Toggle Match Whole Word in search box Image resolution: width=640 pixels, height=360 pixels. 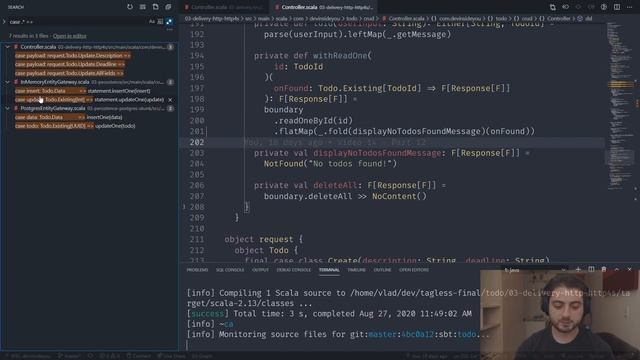(160, 22)
